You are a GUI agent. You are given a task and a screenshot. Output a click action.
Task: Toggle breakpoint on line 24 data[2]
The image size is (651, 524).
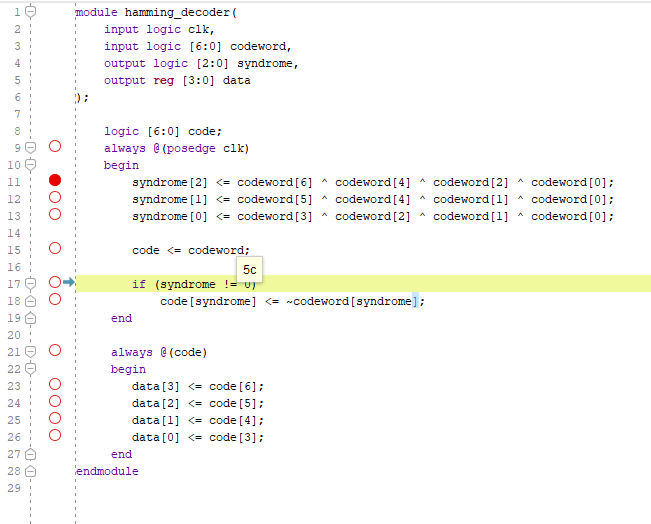(x=55, y=402)
